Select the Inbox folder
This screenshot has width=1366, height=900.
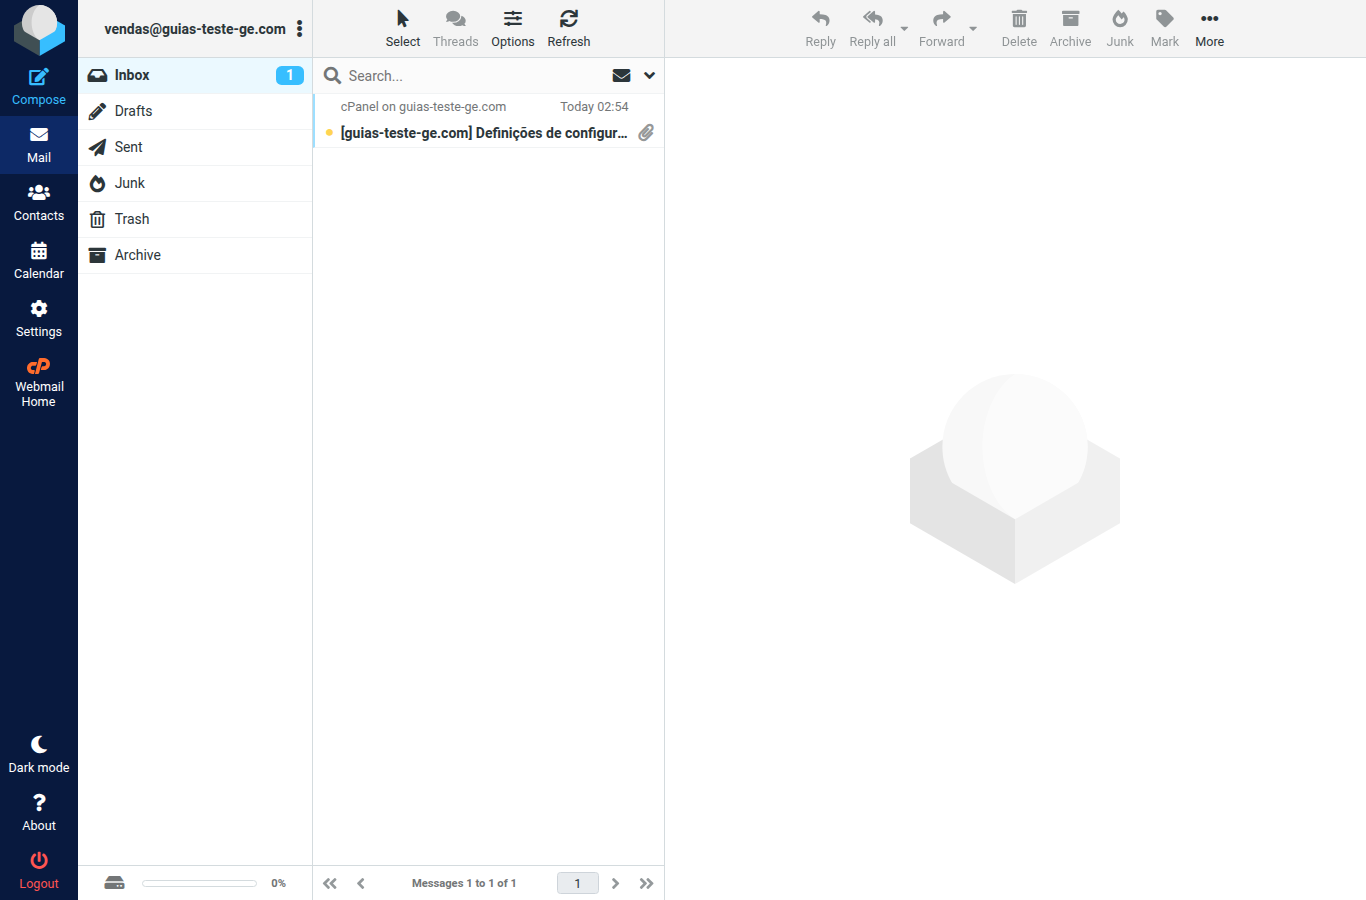tap(195, 75)
